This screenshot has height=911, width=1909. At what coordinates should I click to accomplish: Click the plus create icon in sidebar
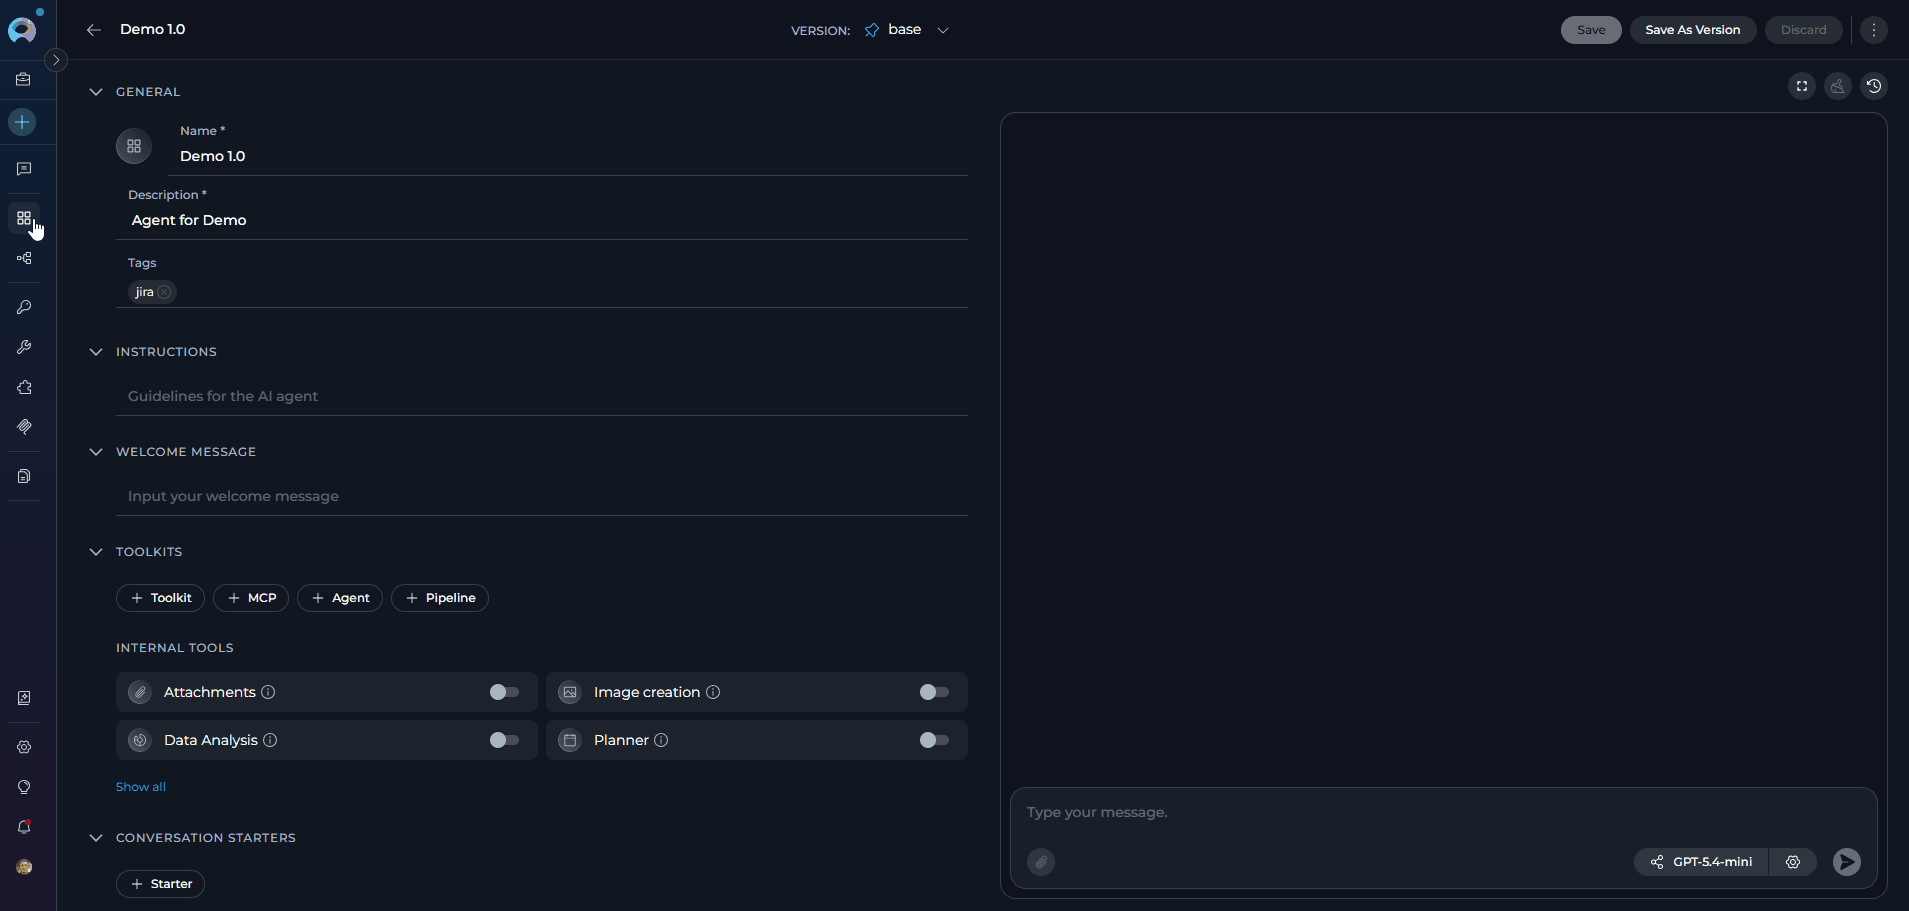(x=22, y=122)
